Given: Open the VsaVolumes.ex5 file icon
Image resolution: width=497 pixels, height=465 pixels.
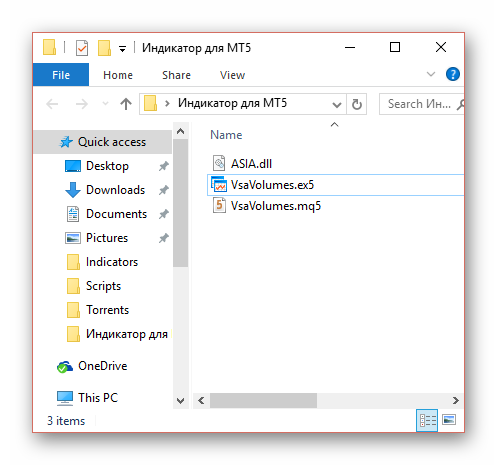Looking at the screenshot, I should point(219,185).
